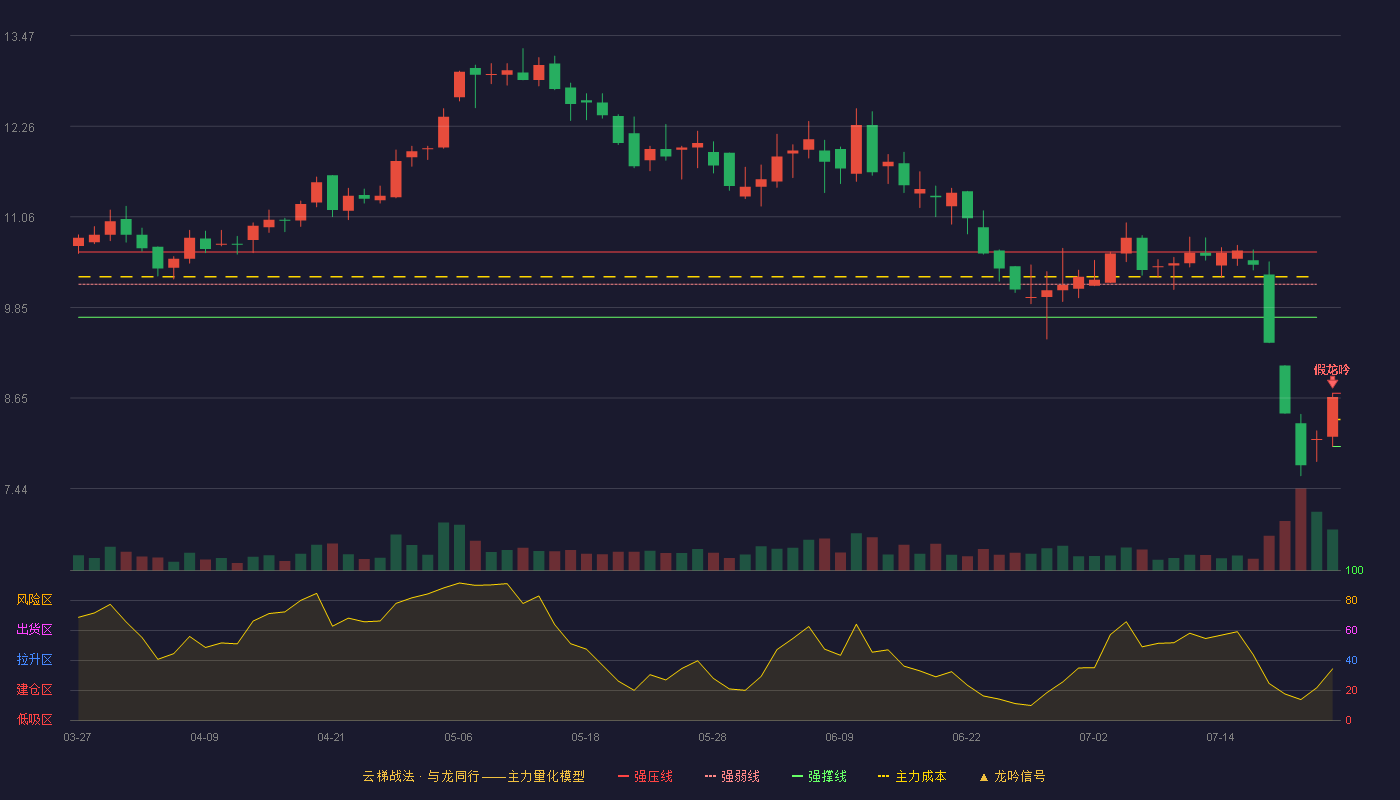
Task: Click the 07-14 date label
Action: click(1220, 737)
